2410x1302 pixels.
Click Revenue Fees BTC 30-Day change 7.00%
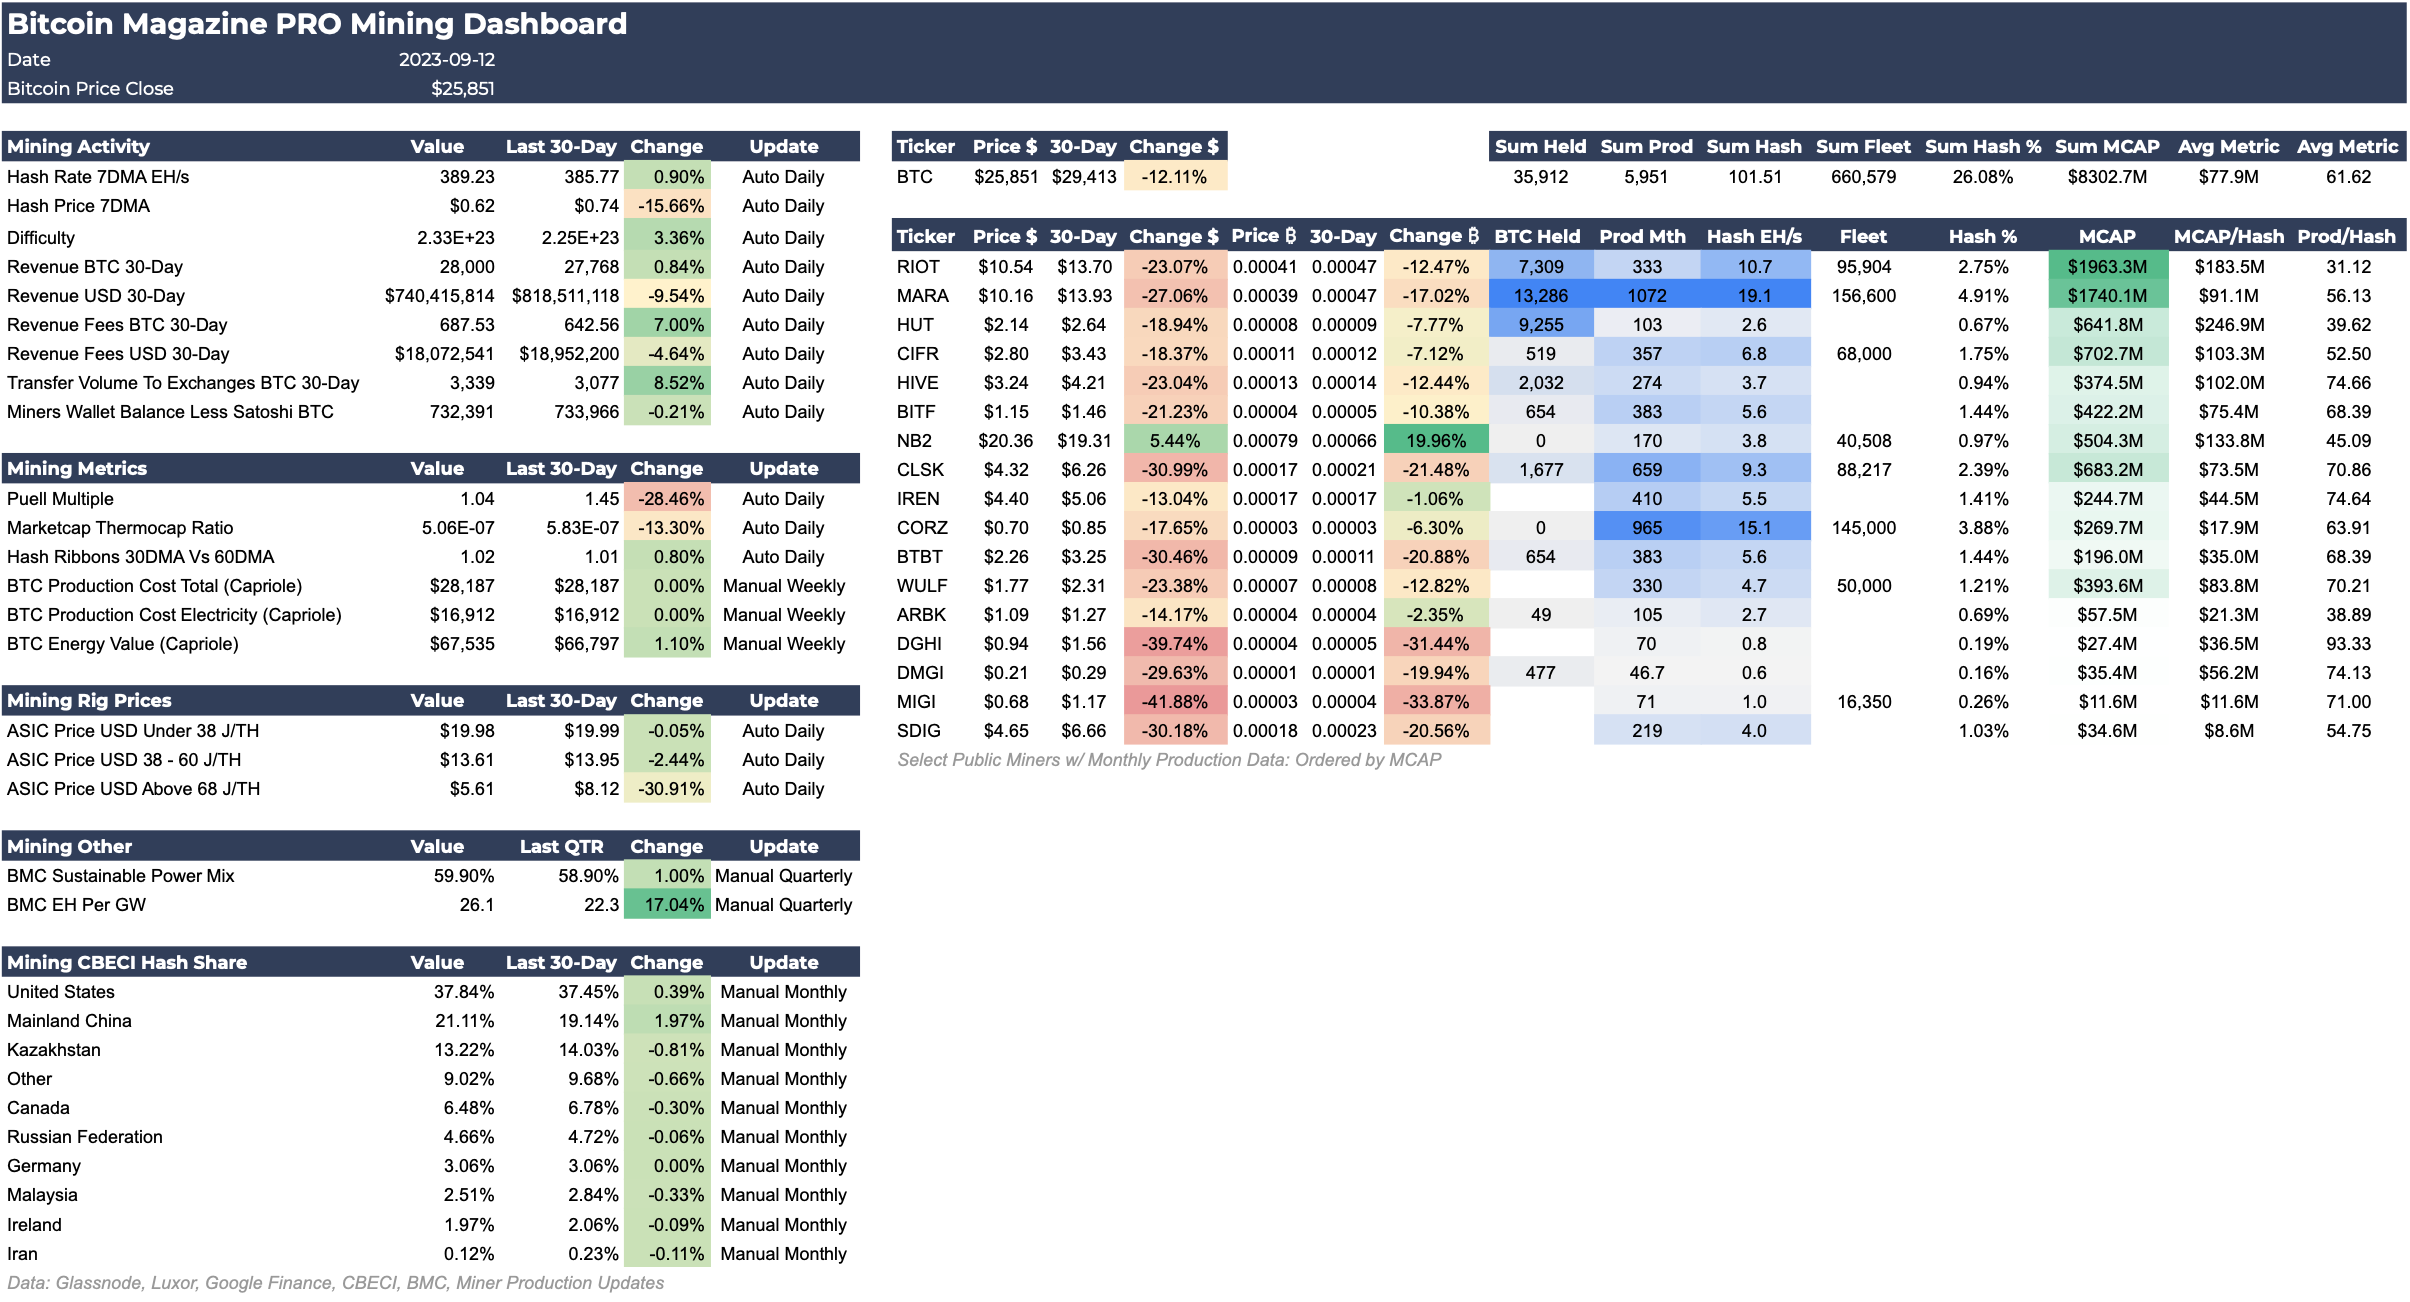tap(667, 325)
